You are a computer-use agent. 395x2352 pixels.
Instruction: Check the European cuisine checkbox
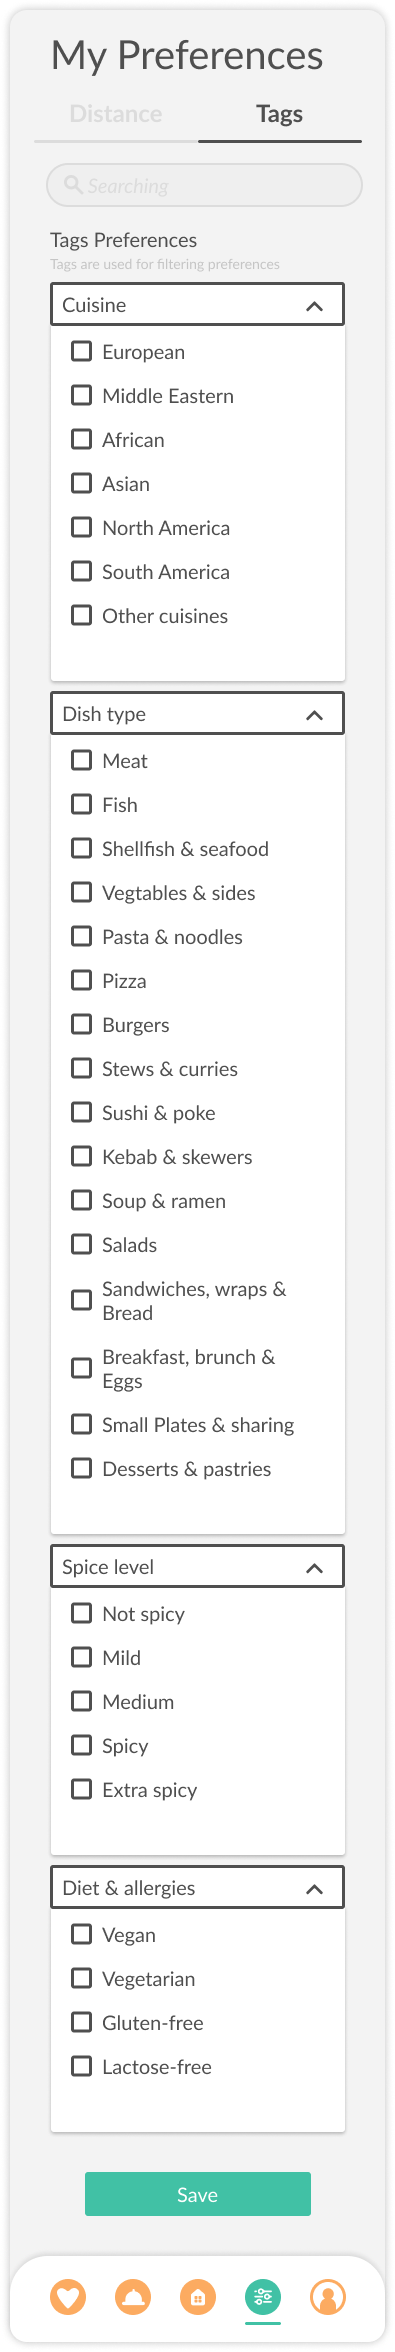click(x=81, y=351)
